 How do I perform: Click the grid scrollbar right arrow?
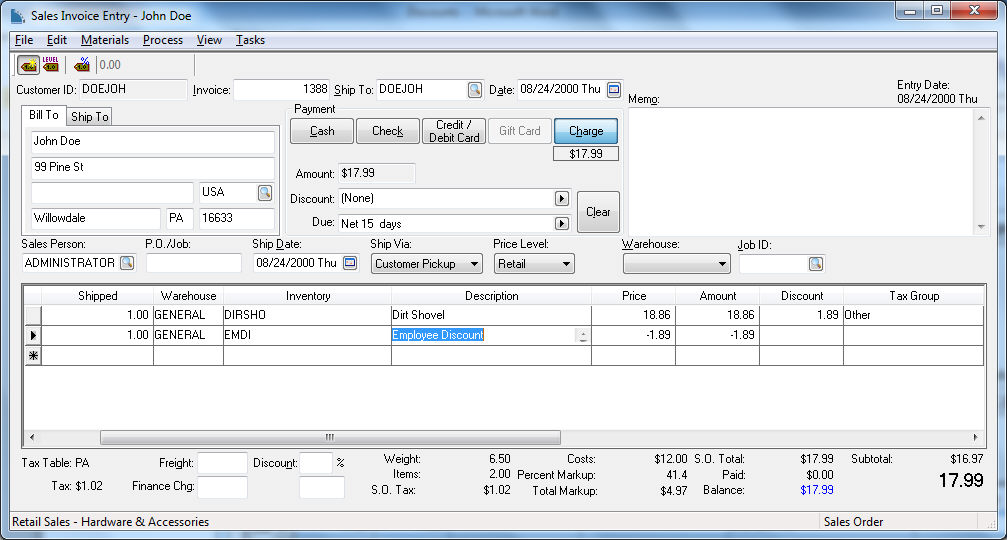pyautogui.click(x=976, y=437)
